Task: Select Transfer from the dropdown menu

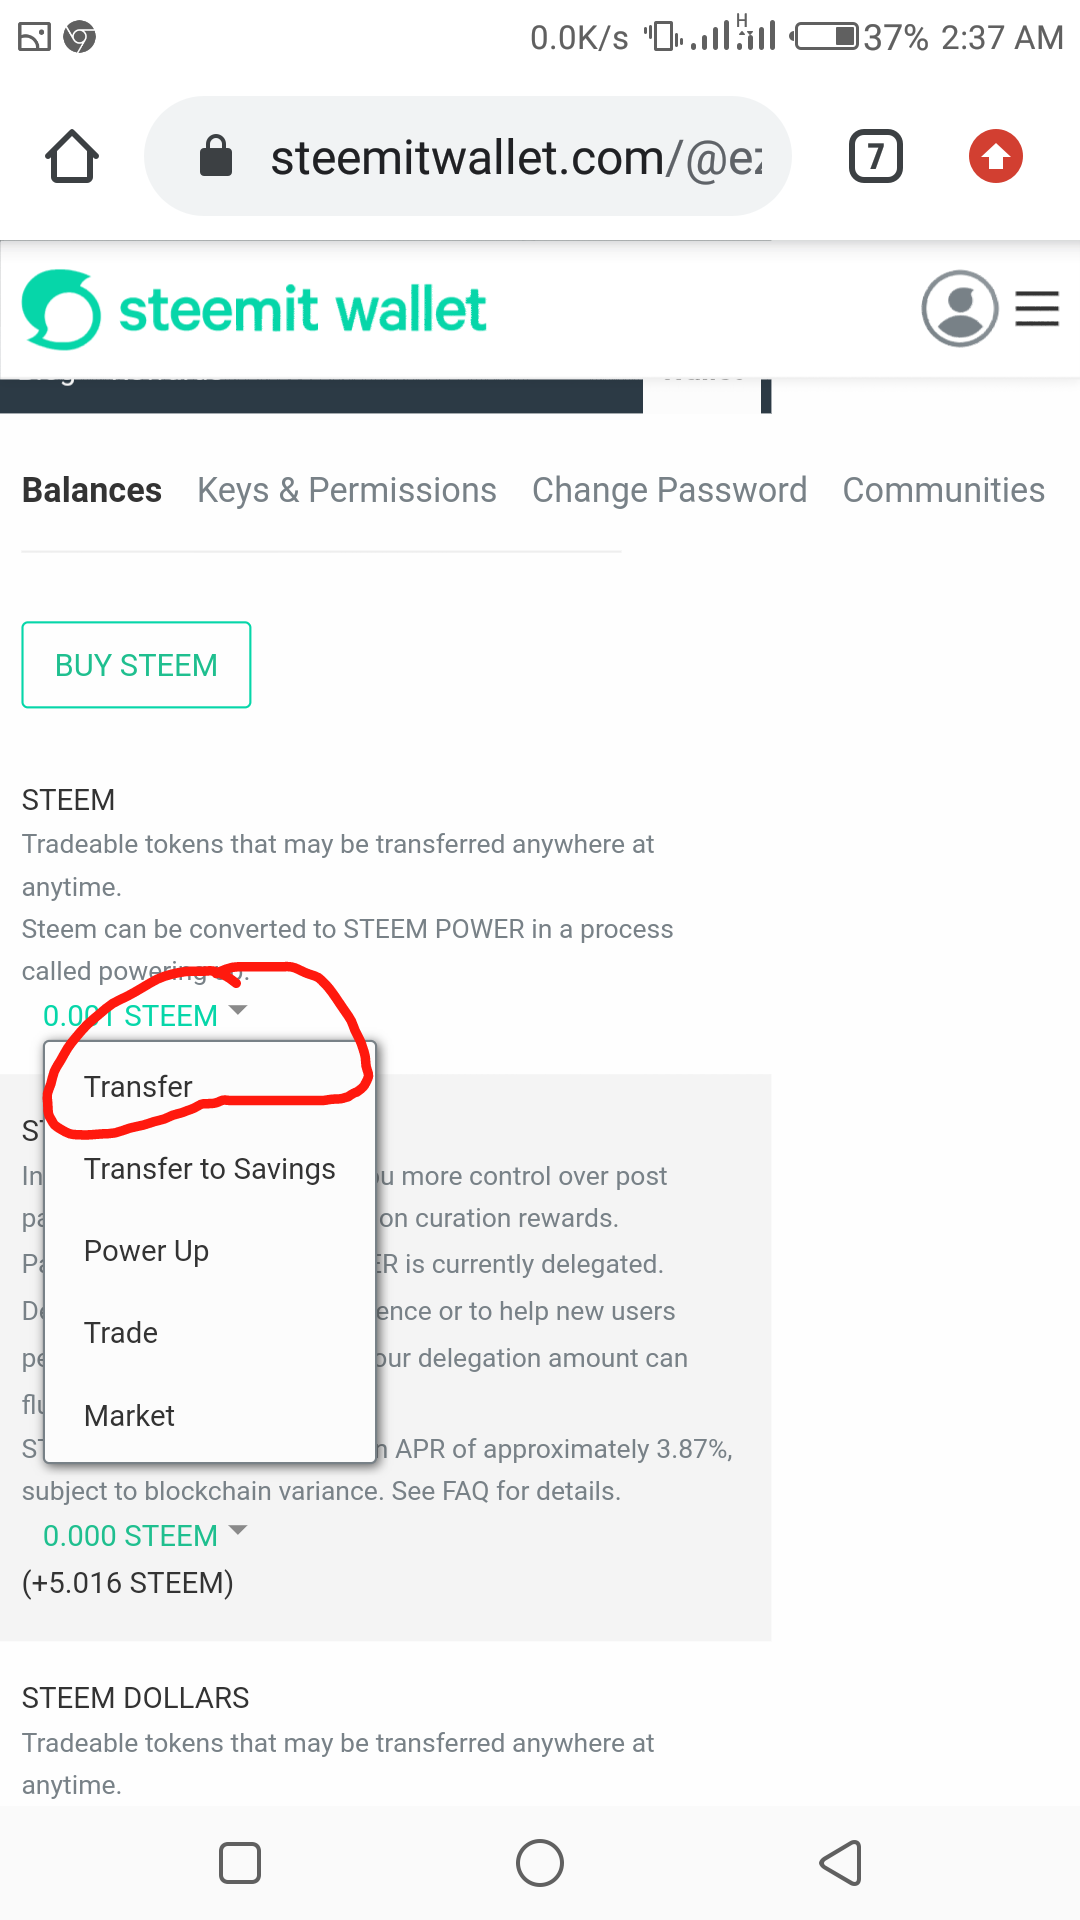Action: pos(138,1087)
